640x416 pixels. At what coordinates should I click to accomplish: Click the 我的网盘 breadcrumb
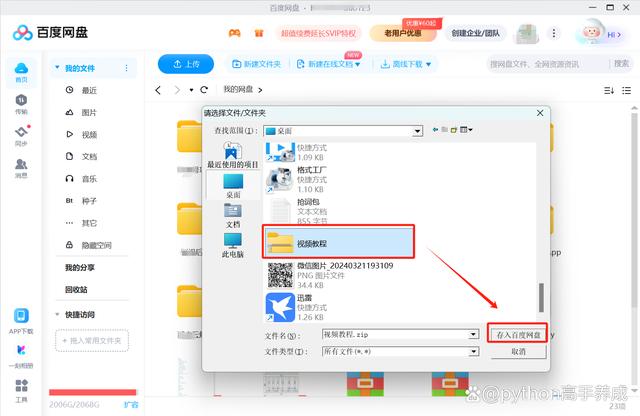point(238,89)
